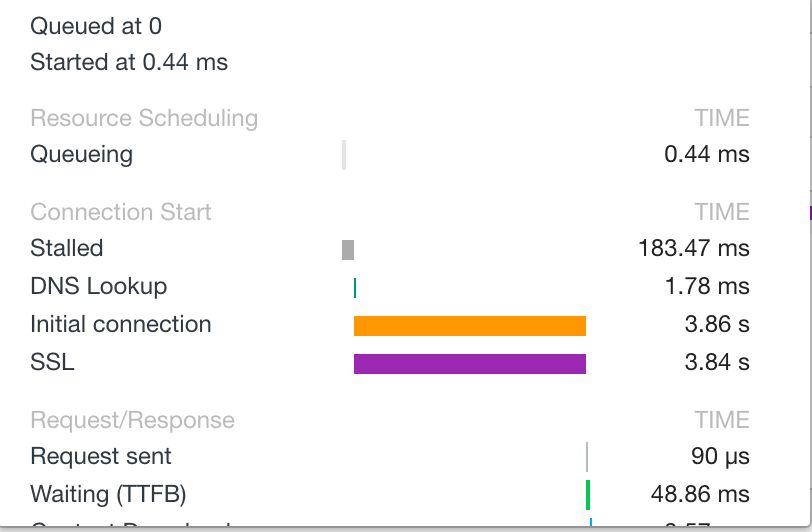Click the SSL row label
812x532 pixels.
coord(52,362)
